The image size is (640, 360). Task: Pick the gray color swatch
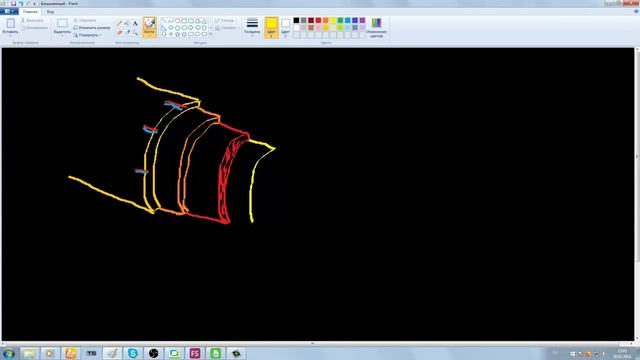(x=304, y=20)
